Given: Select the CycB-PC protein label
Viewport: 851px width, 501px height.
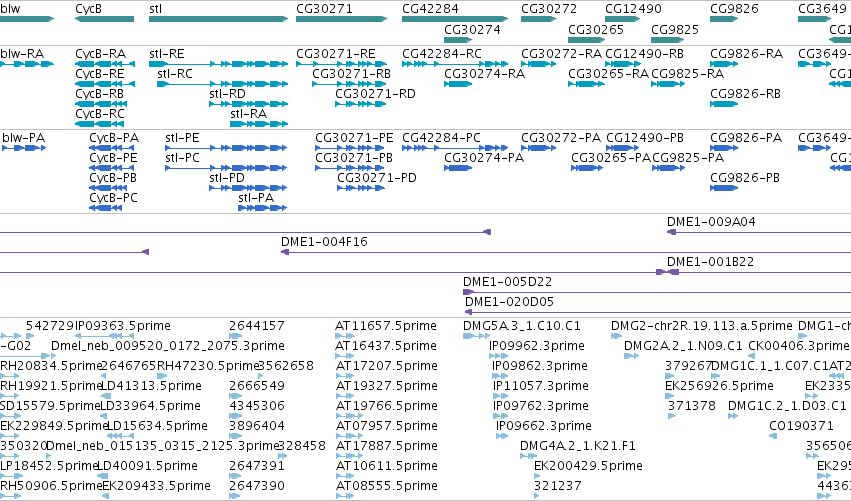Looking at the screenshot, I should pyautogui.click(x=113, y=198).
